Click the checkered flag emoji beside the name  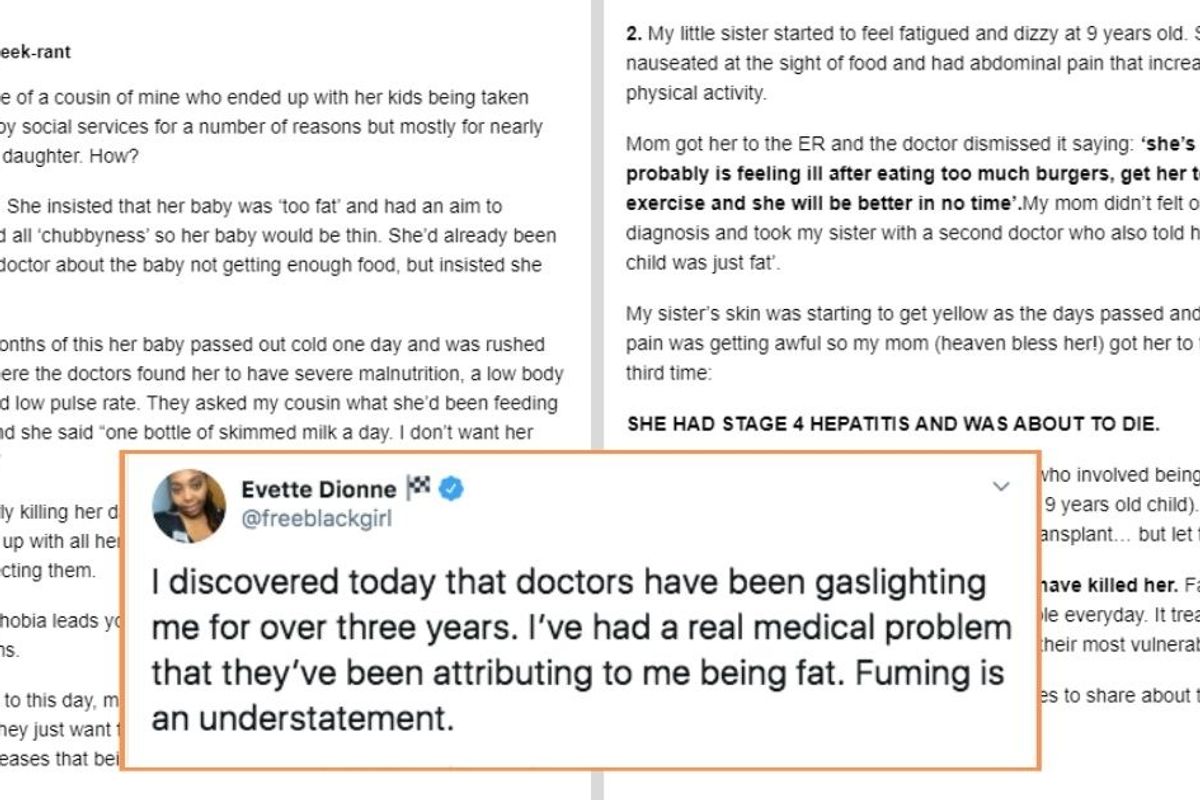(x=417, y=490)
